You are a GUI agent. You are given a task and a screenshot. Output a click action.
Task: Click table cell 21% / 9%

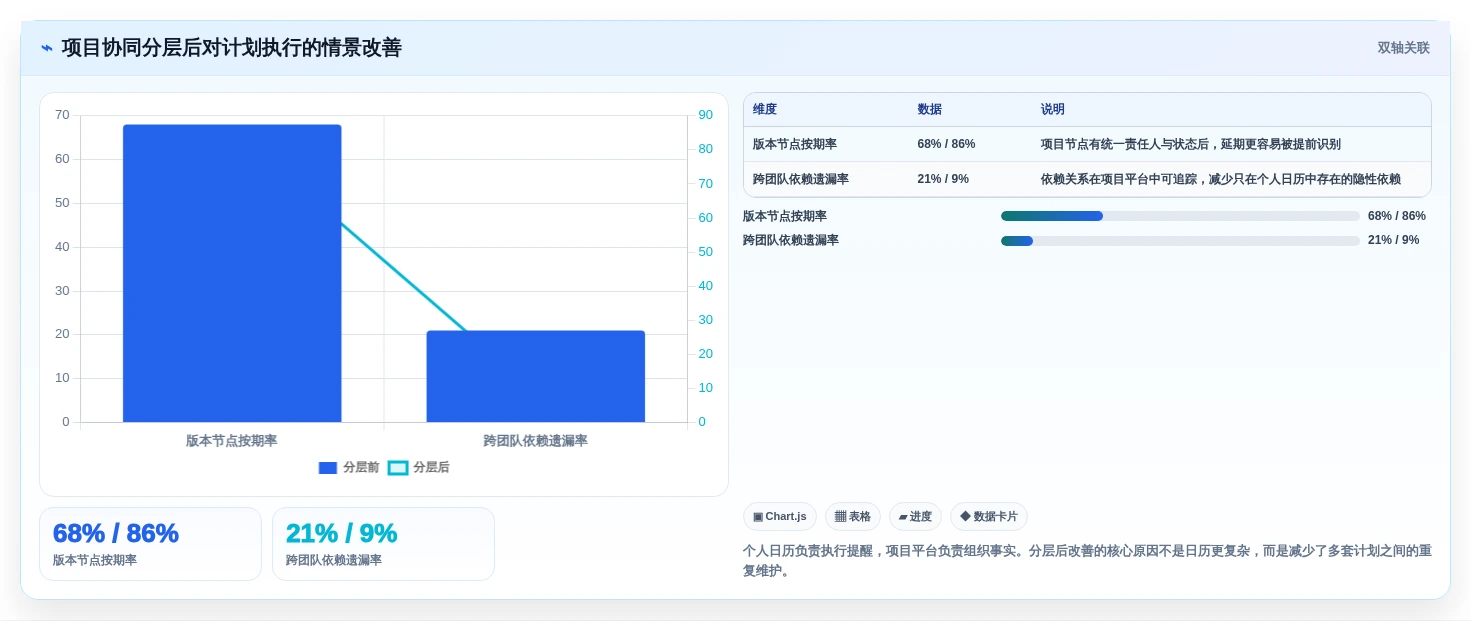(943, 179)
